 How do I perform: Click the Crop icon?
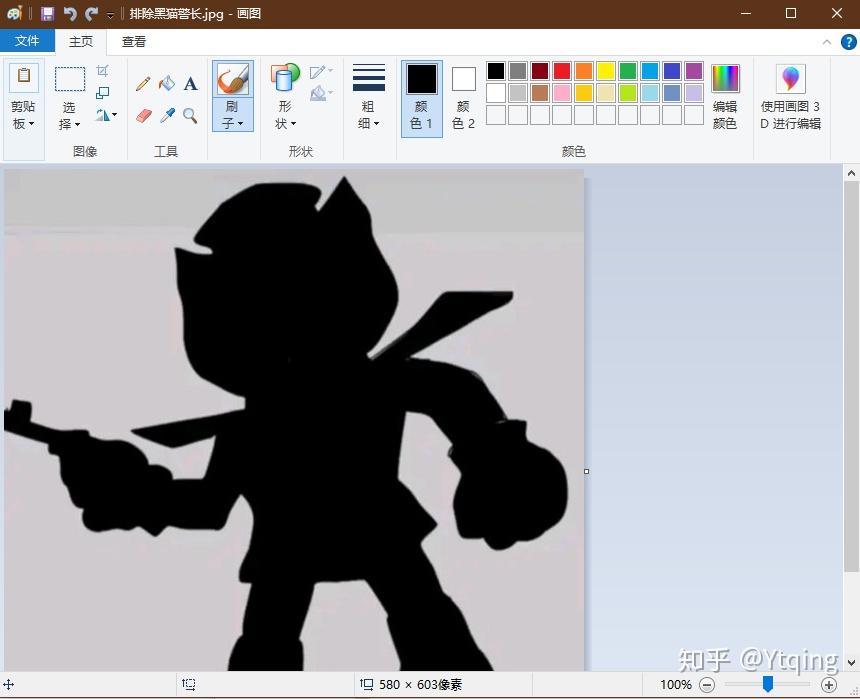103,71
